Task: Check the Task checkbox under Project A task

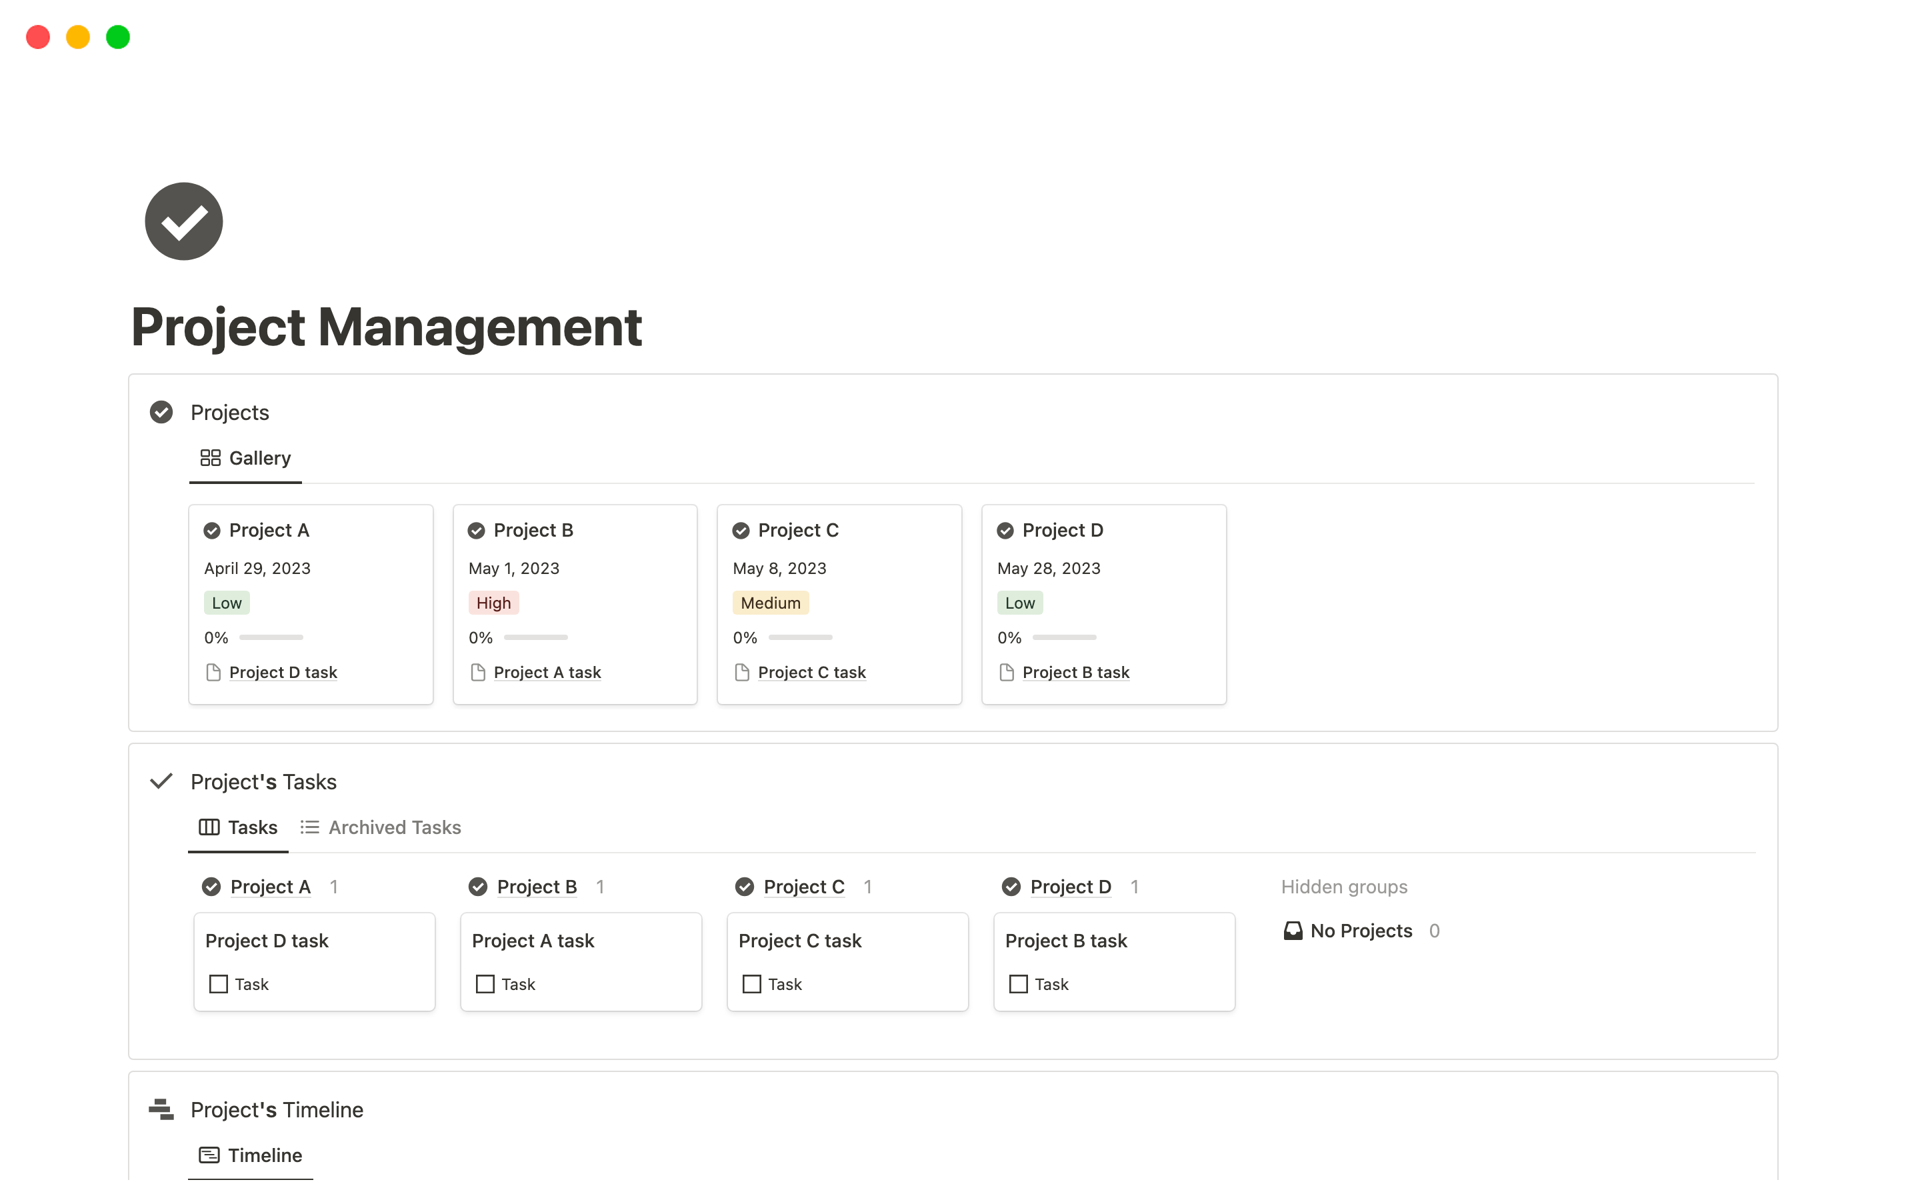Action: point(485,984)
